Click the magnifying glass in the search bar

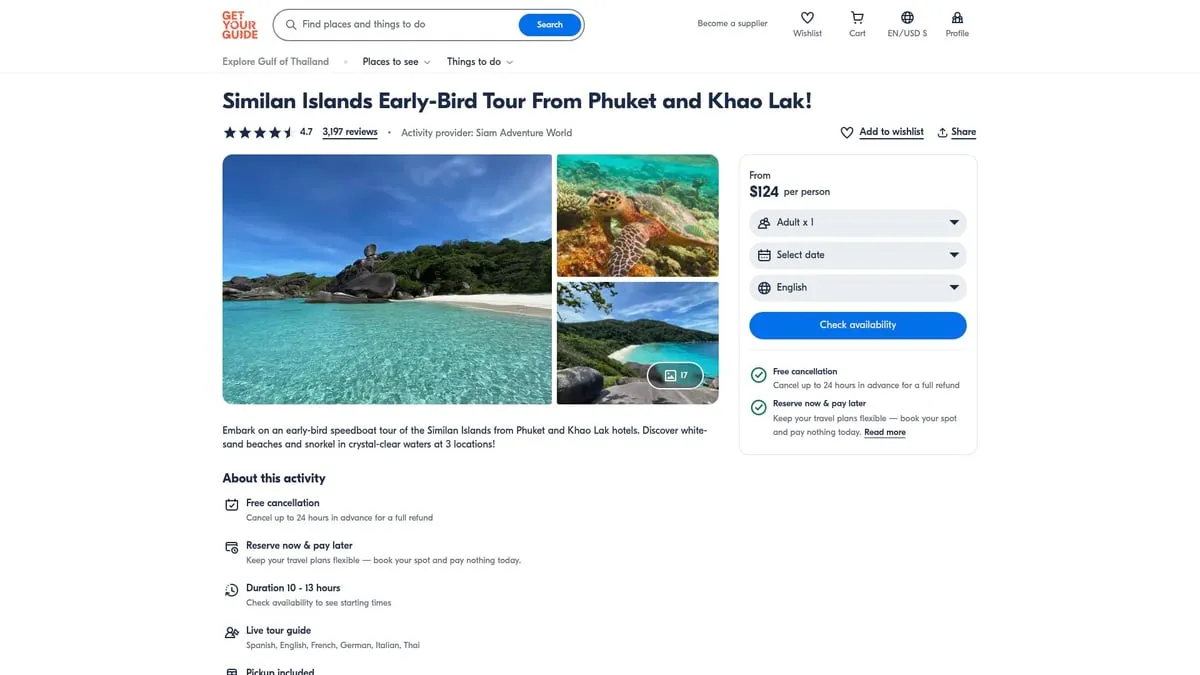pos(290,24)
